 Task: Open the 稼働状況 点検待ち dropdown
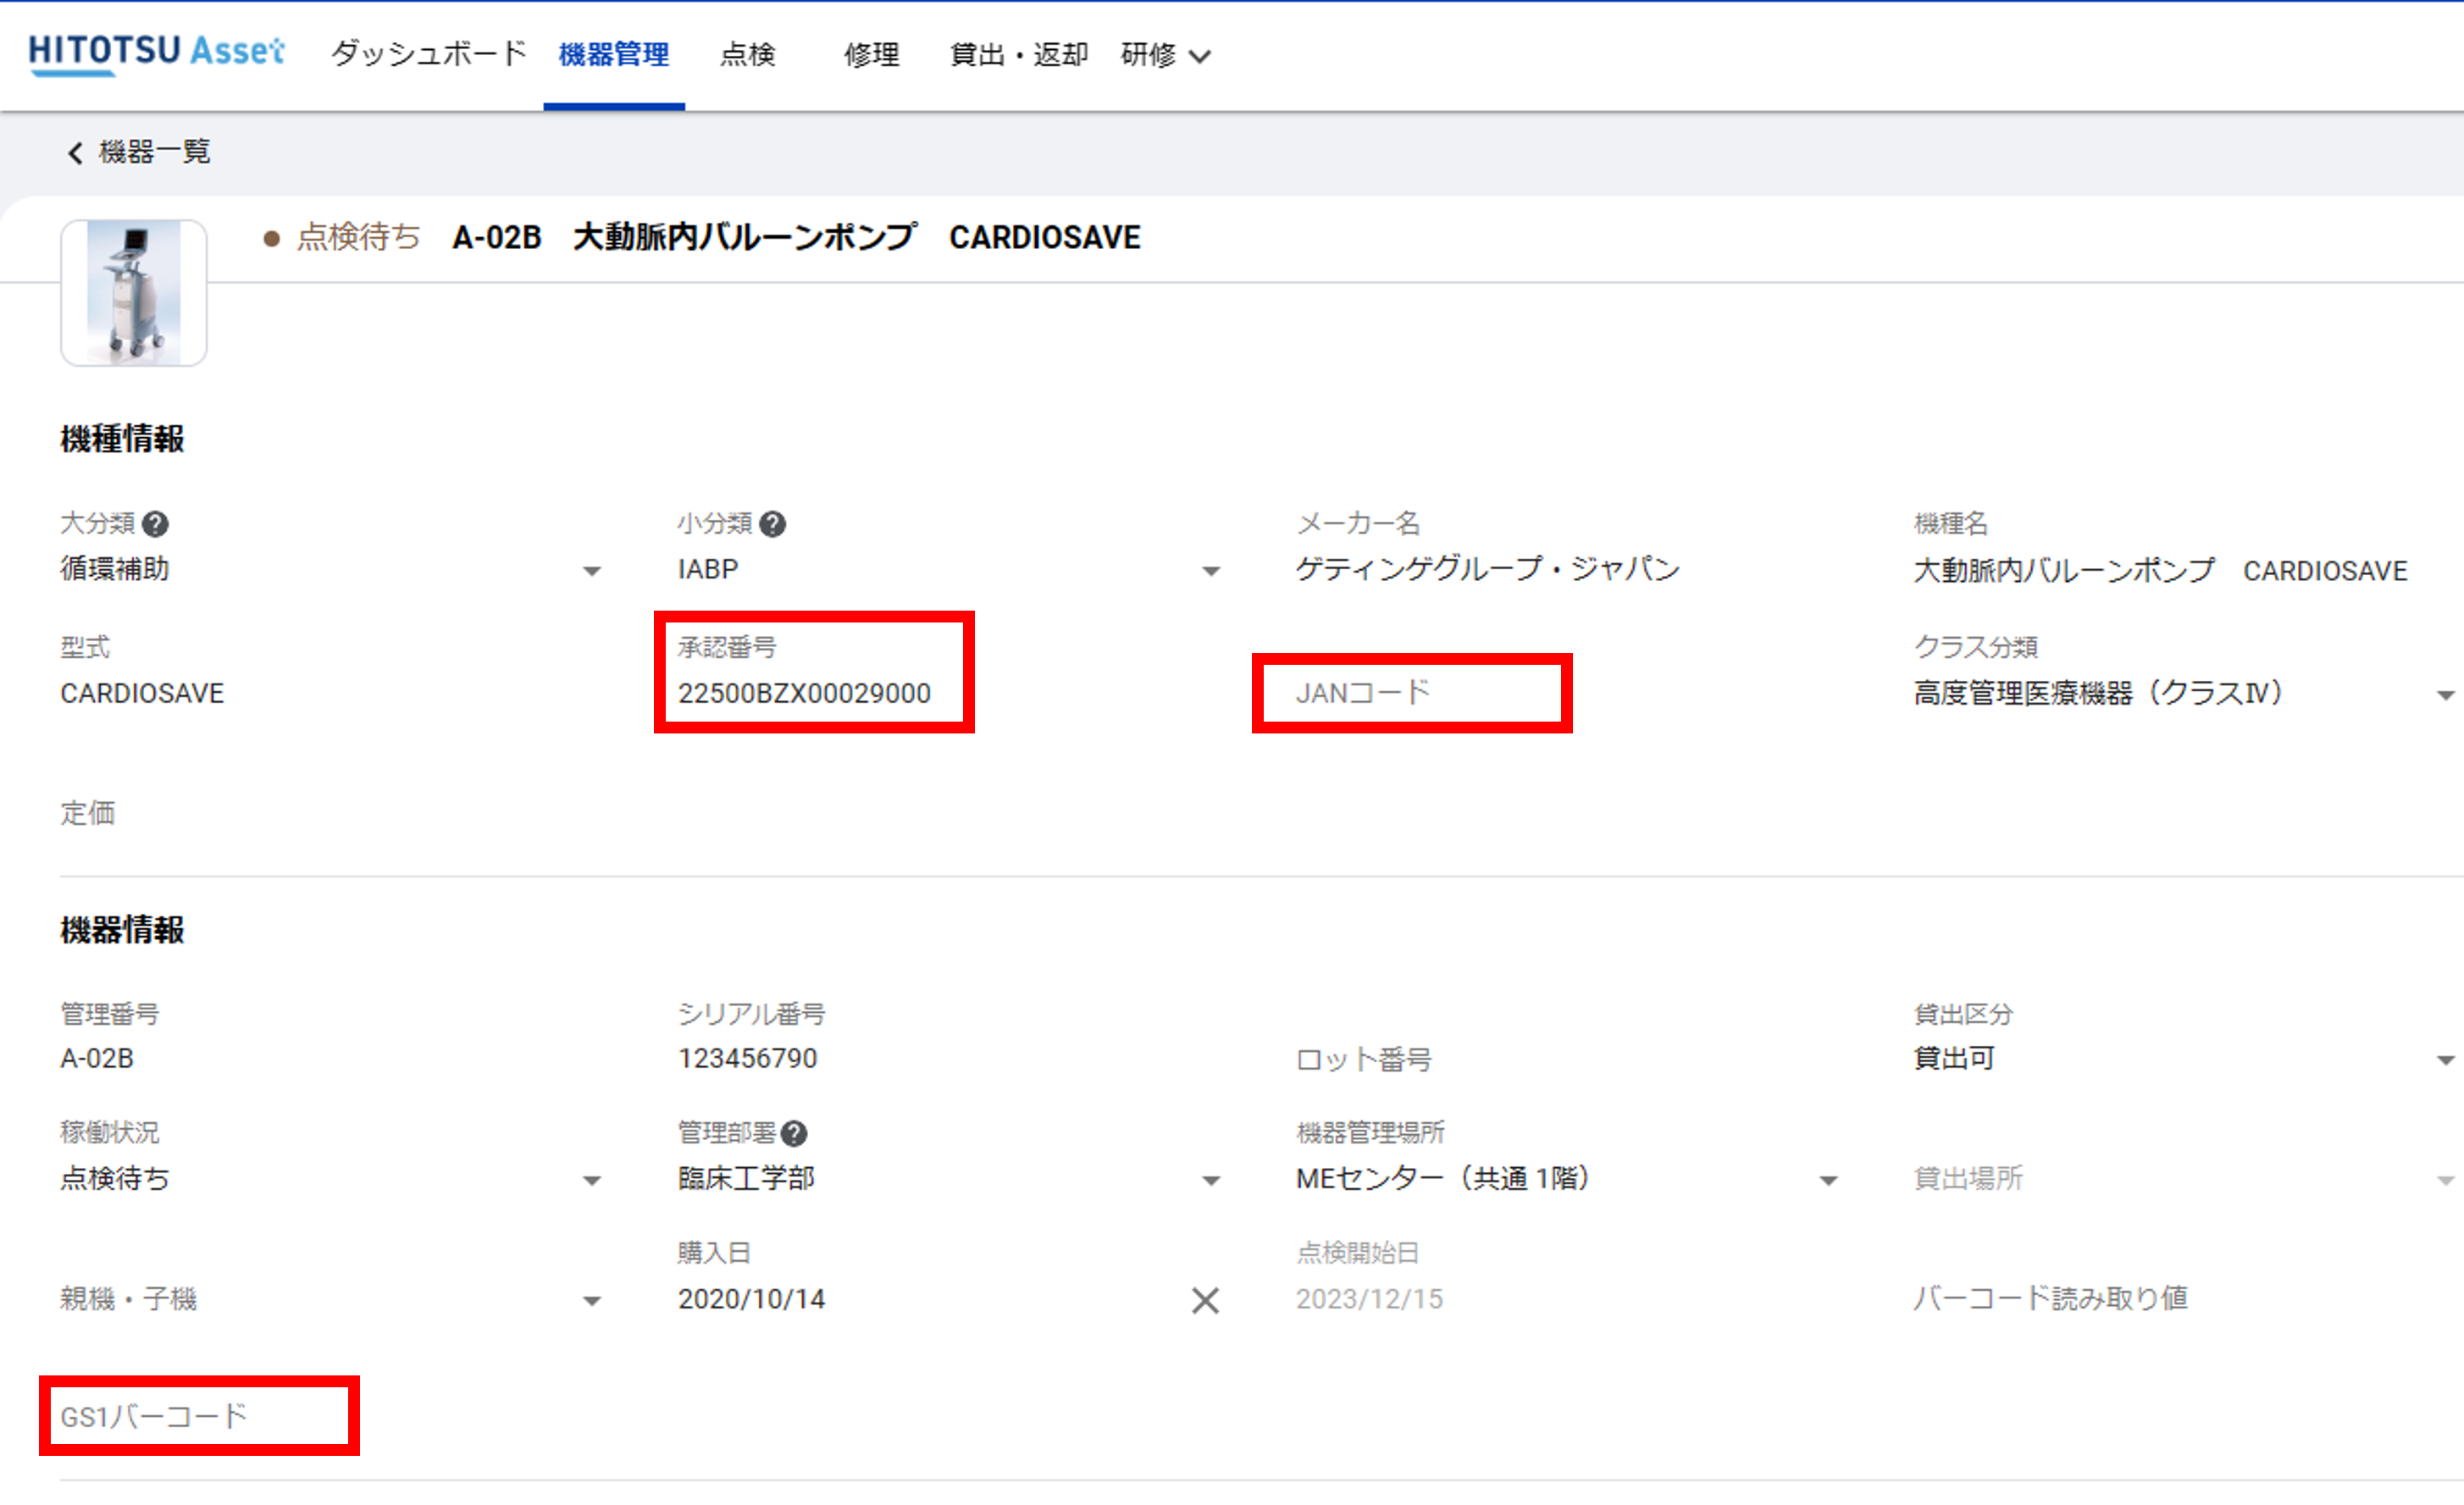332,1179
